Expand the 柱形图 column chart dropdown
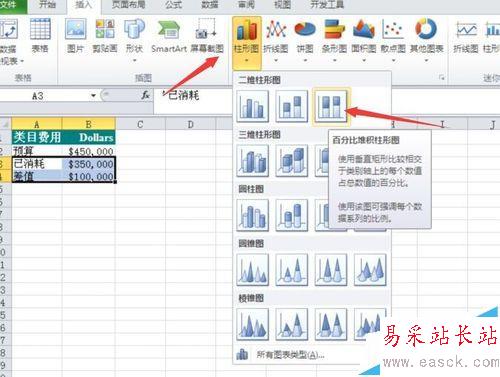Image resolution: width=500 pixels, height=377 pixels. pyautogui.click(x=247, y=60)
